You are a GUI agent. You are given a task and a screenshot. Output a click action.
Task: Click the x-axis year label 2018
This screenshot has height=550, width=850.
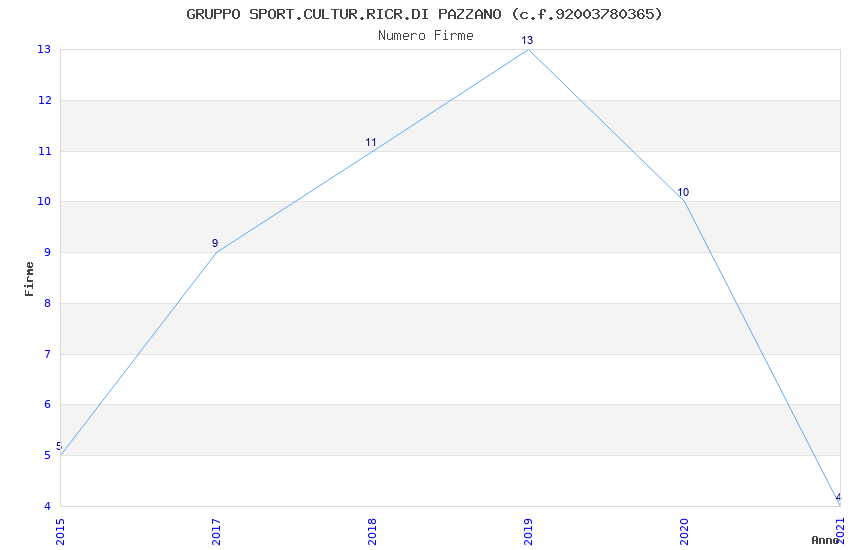[x=372, y=532]
